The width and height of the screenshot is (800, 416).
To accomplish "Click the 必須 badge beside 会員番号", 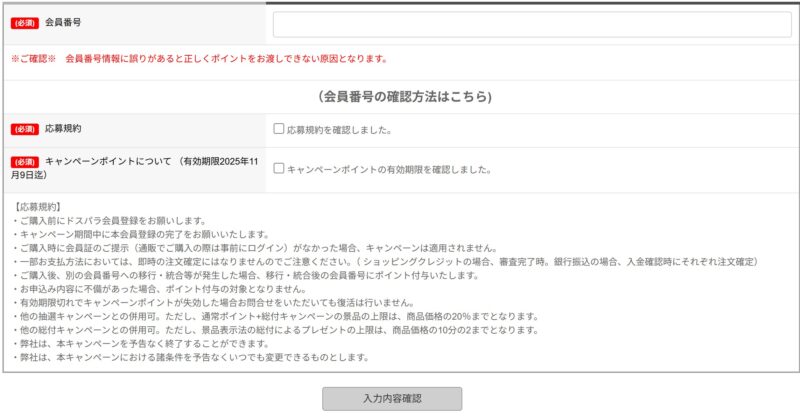I will (25, 23).
